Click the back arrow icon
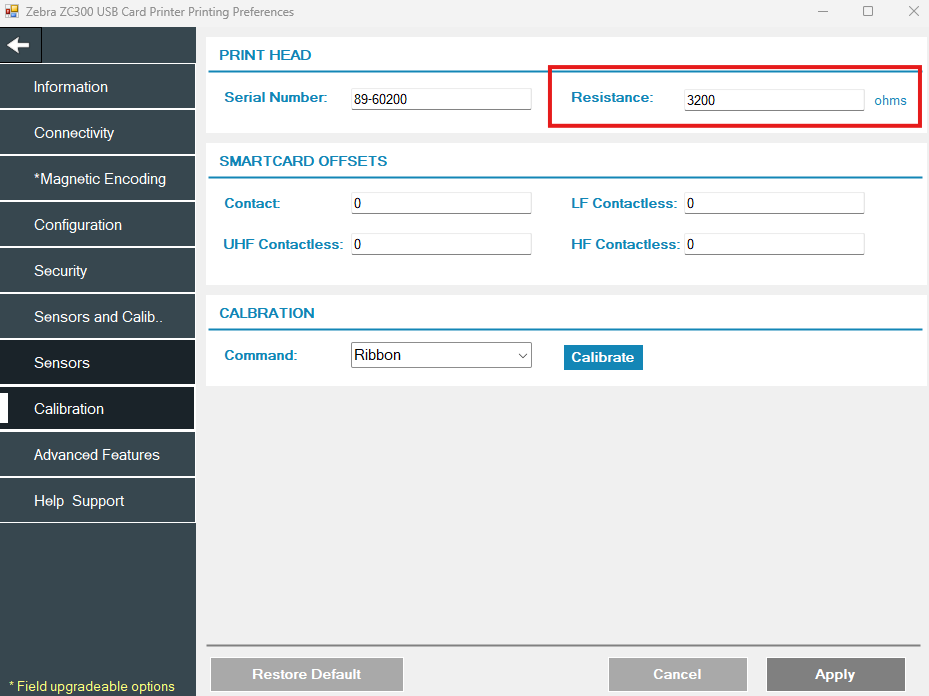The width and height of the screenshot is (929, 696). click(19, 45)
